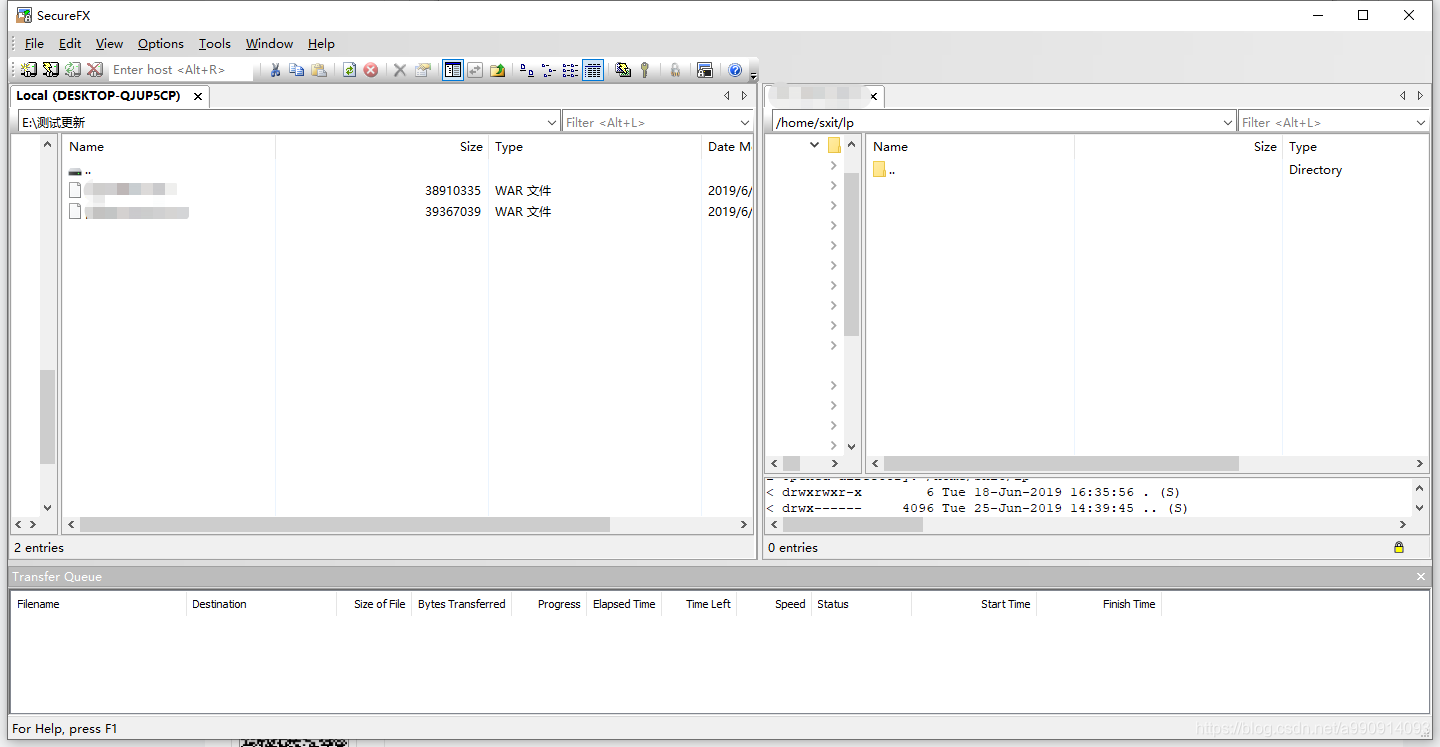This screenshot has height=747, width=1440.
Task: Close the Local (DESKTOP-QJUP5CP) tab
Action: click(198, 97)
